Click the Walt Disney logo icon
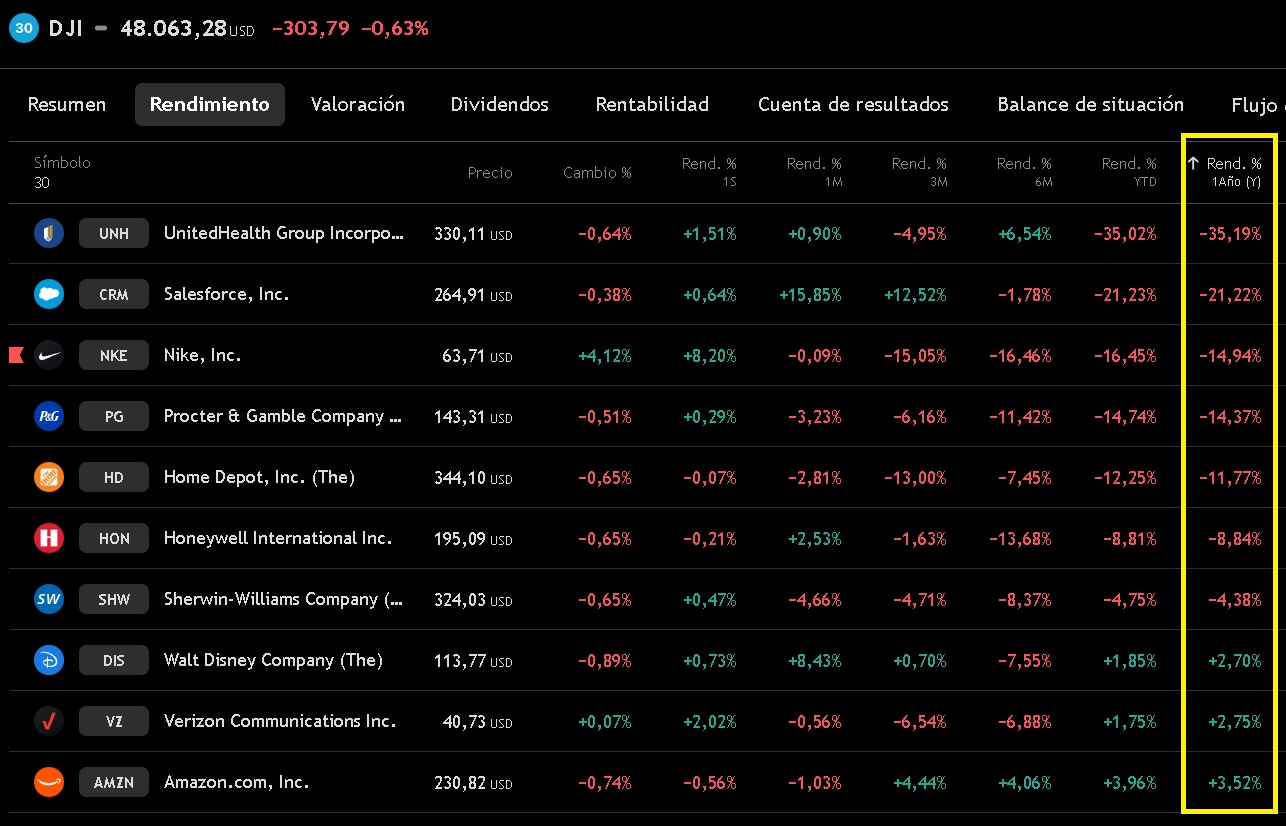Viewport: 1286px width, 826px height. 49,661
